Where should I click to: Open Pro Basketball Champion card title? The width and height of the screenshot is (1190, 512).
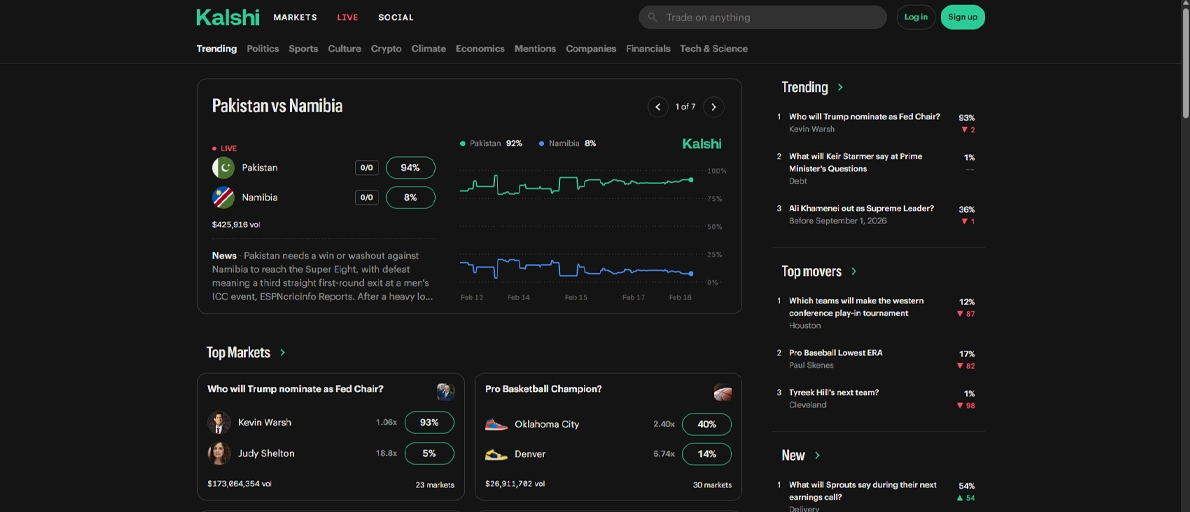pyautogui.click(x=543, y=389)
